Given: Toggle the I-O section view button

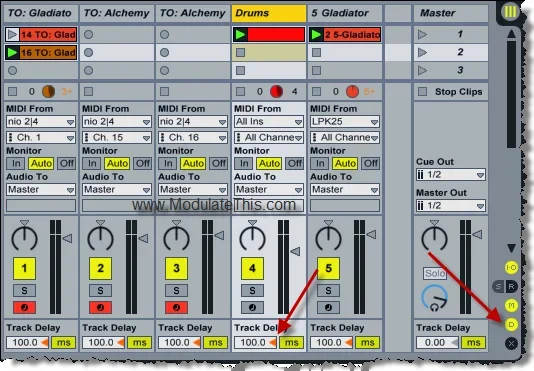Looking at the screenshot, I should (511, 267).
